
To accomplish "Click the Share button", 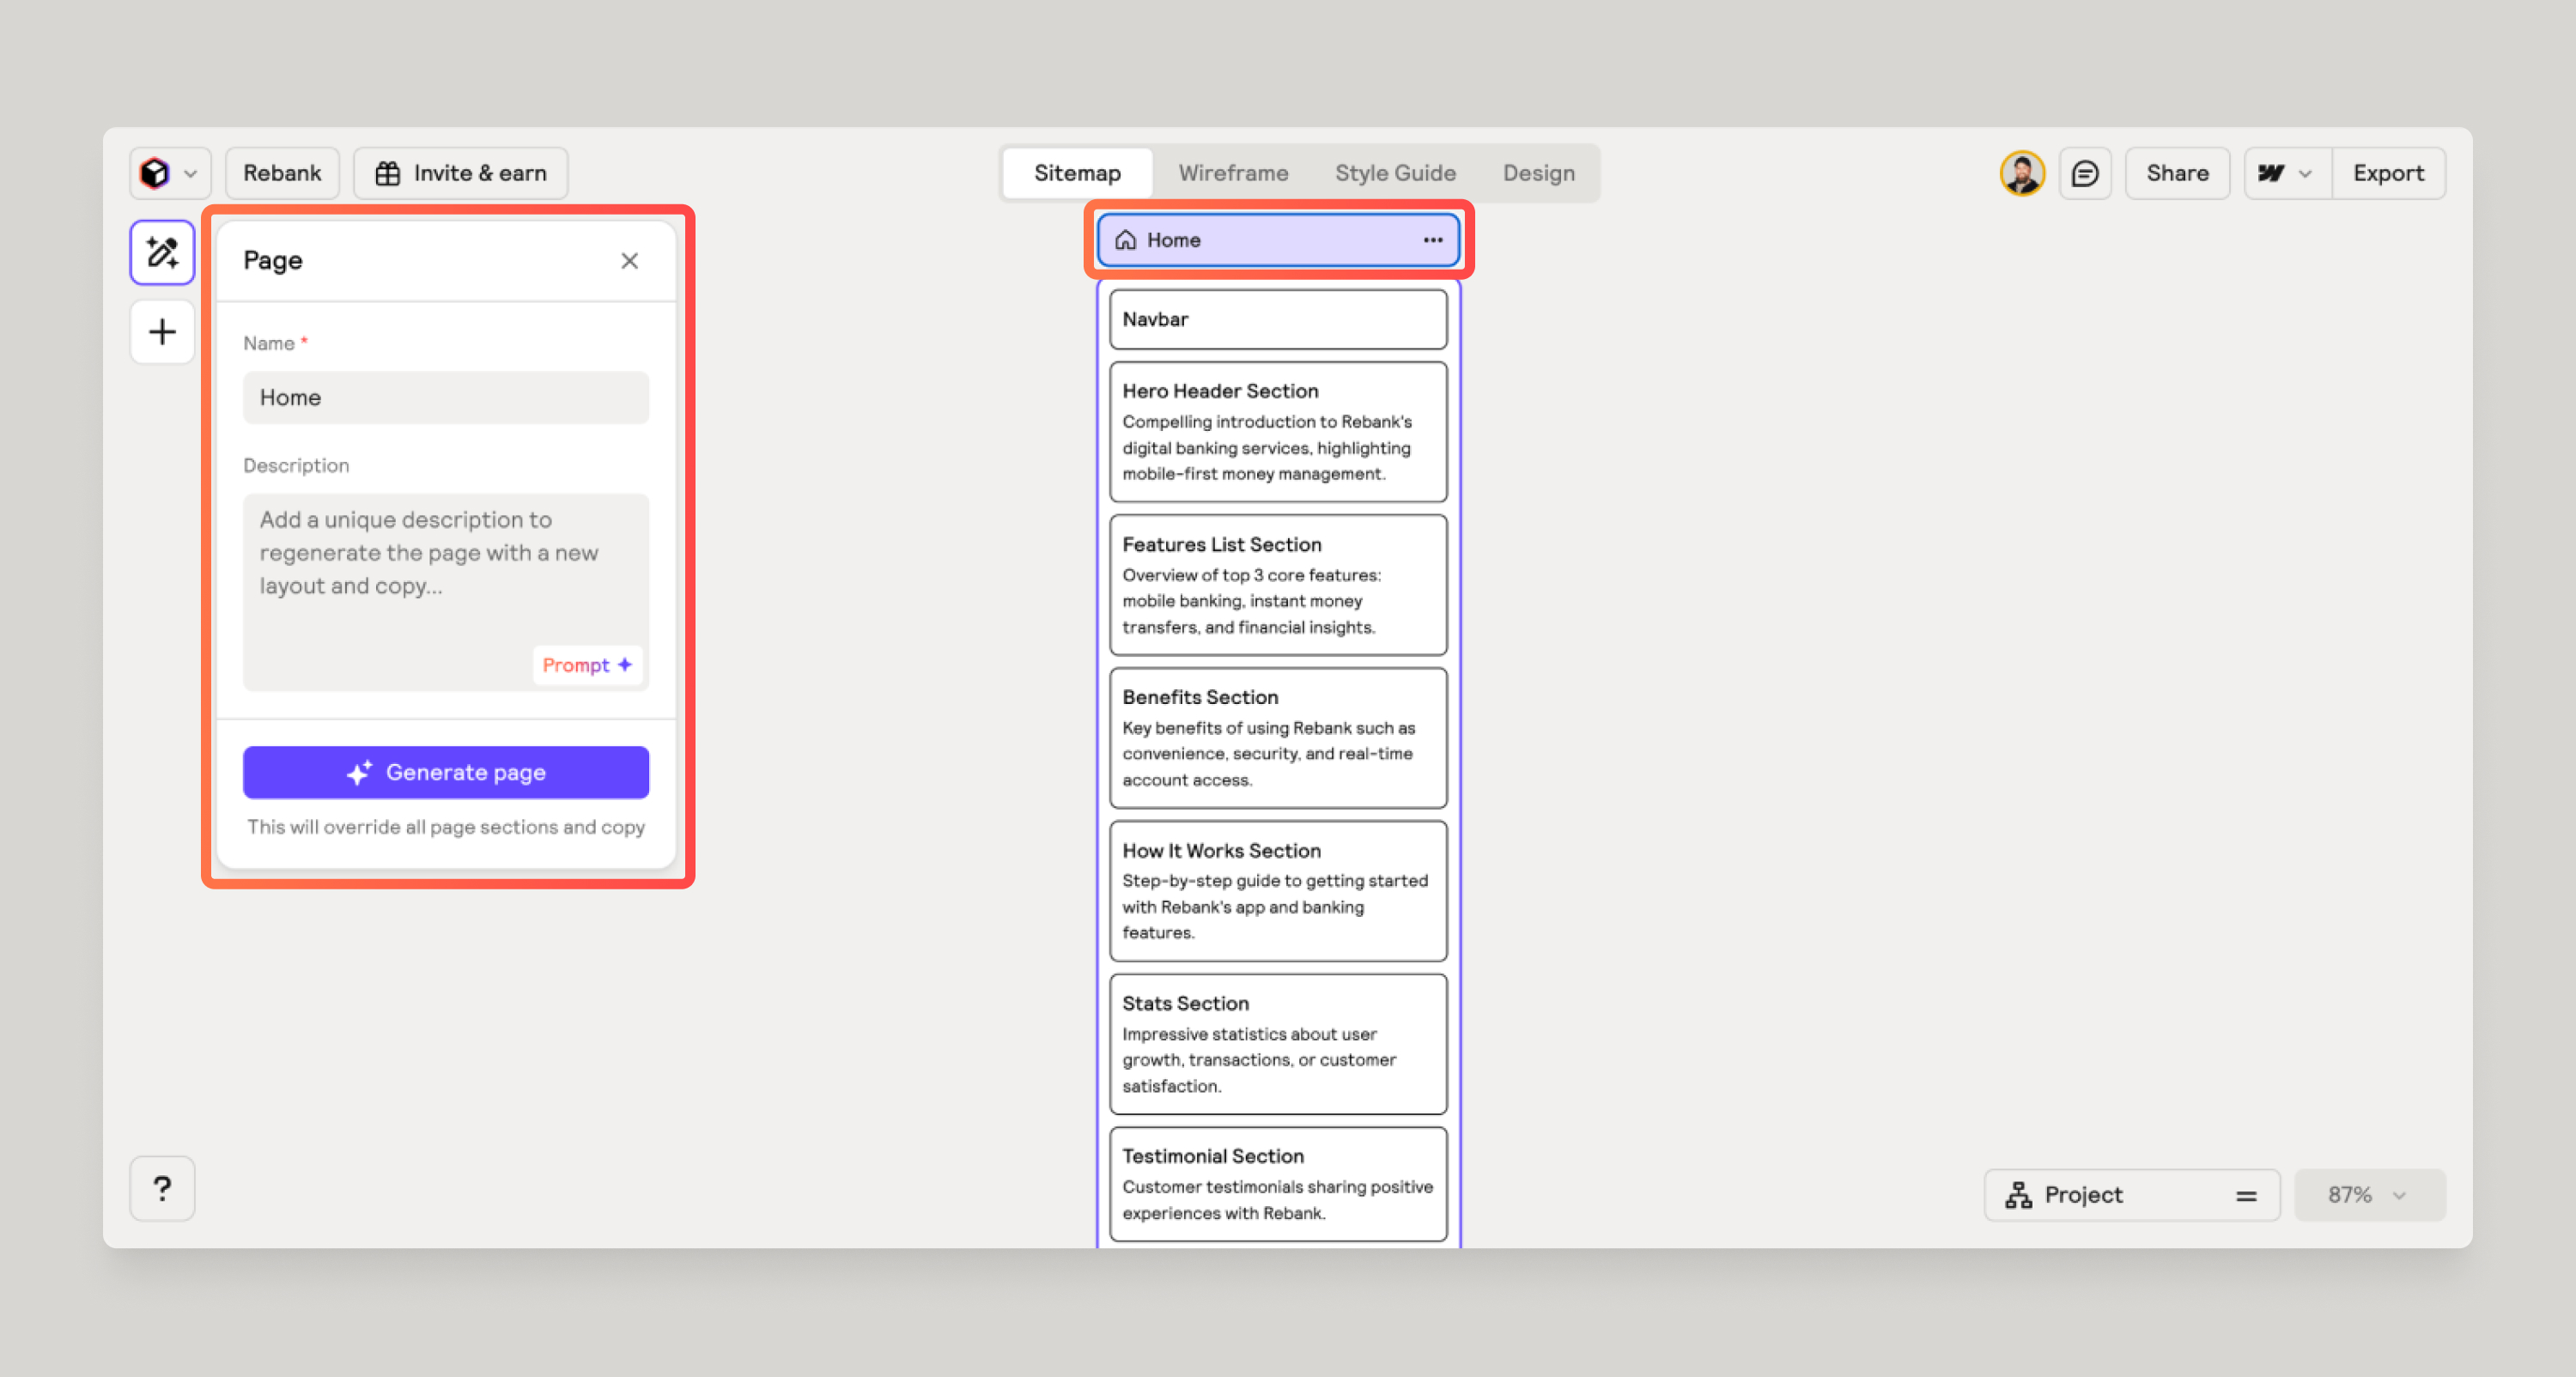I will coord(2177,173).
